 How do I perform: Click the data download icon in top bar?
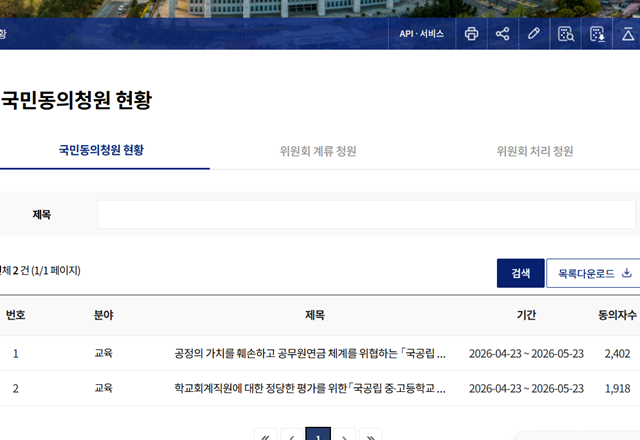597,34
